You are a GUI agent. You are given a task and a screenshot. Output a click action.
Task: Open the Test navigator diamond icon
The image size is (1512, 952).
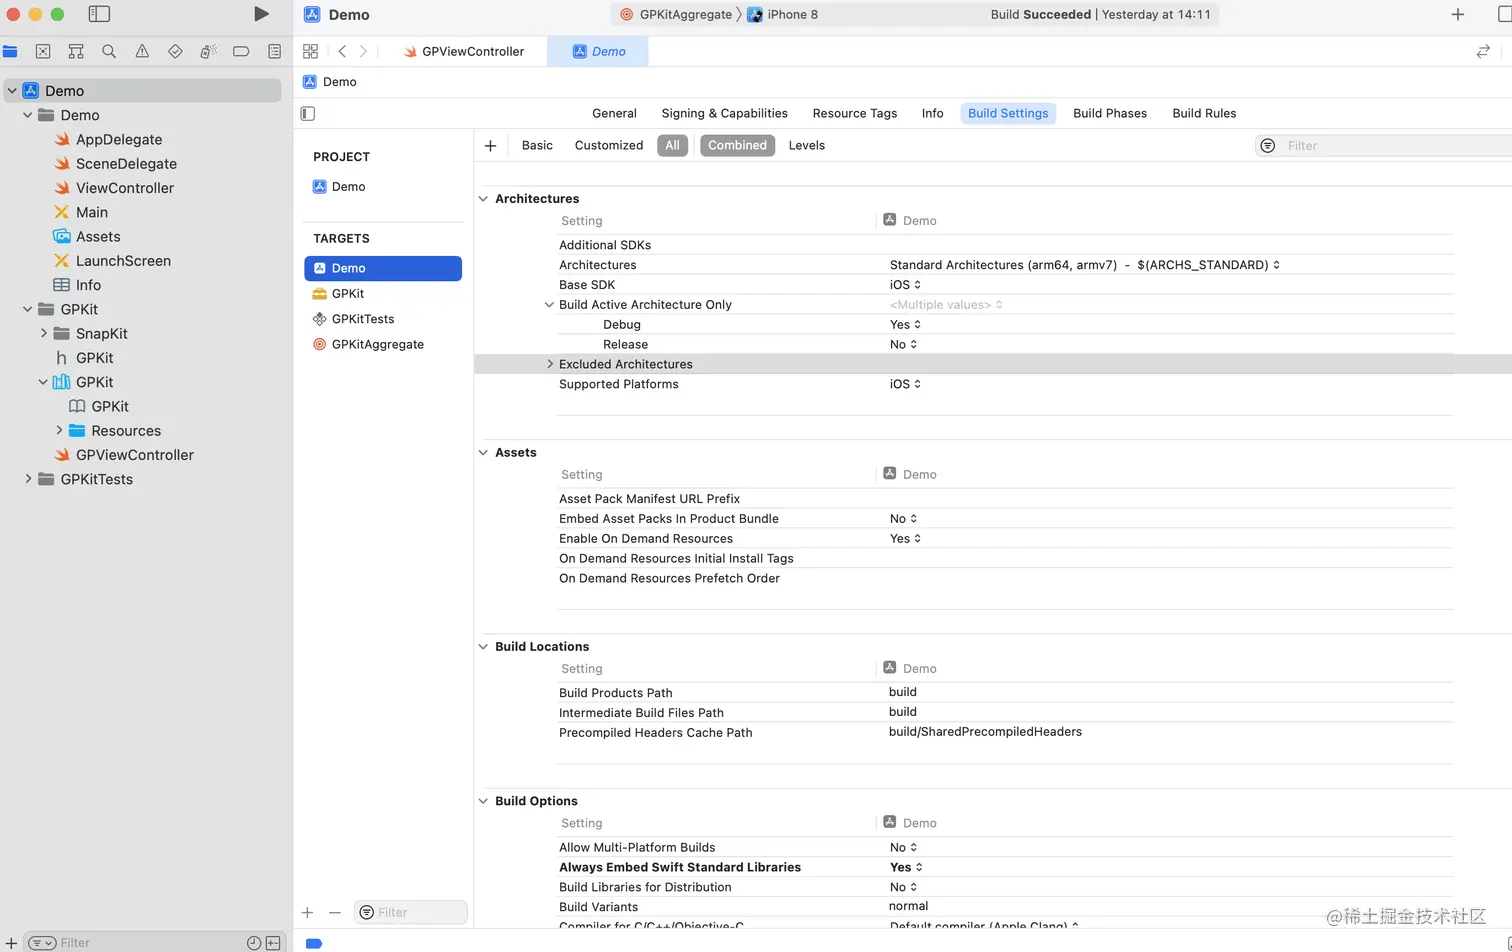(175, 51)
